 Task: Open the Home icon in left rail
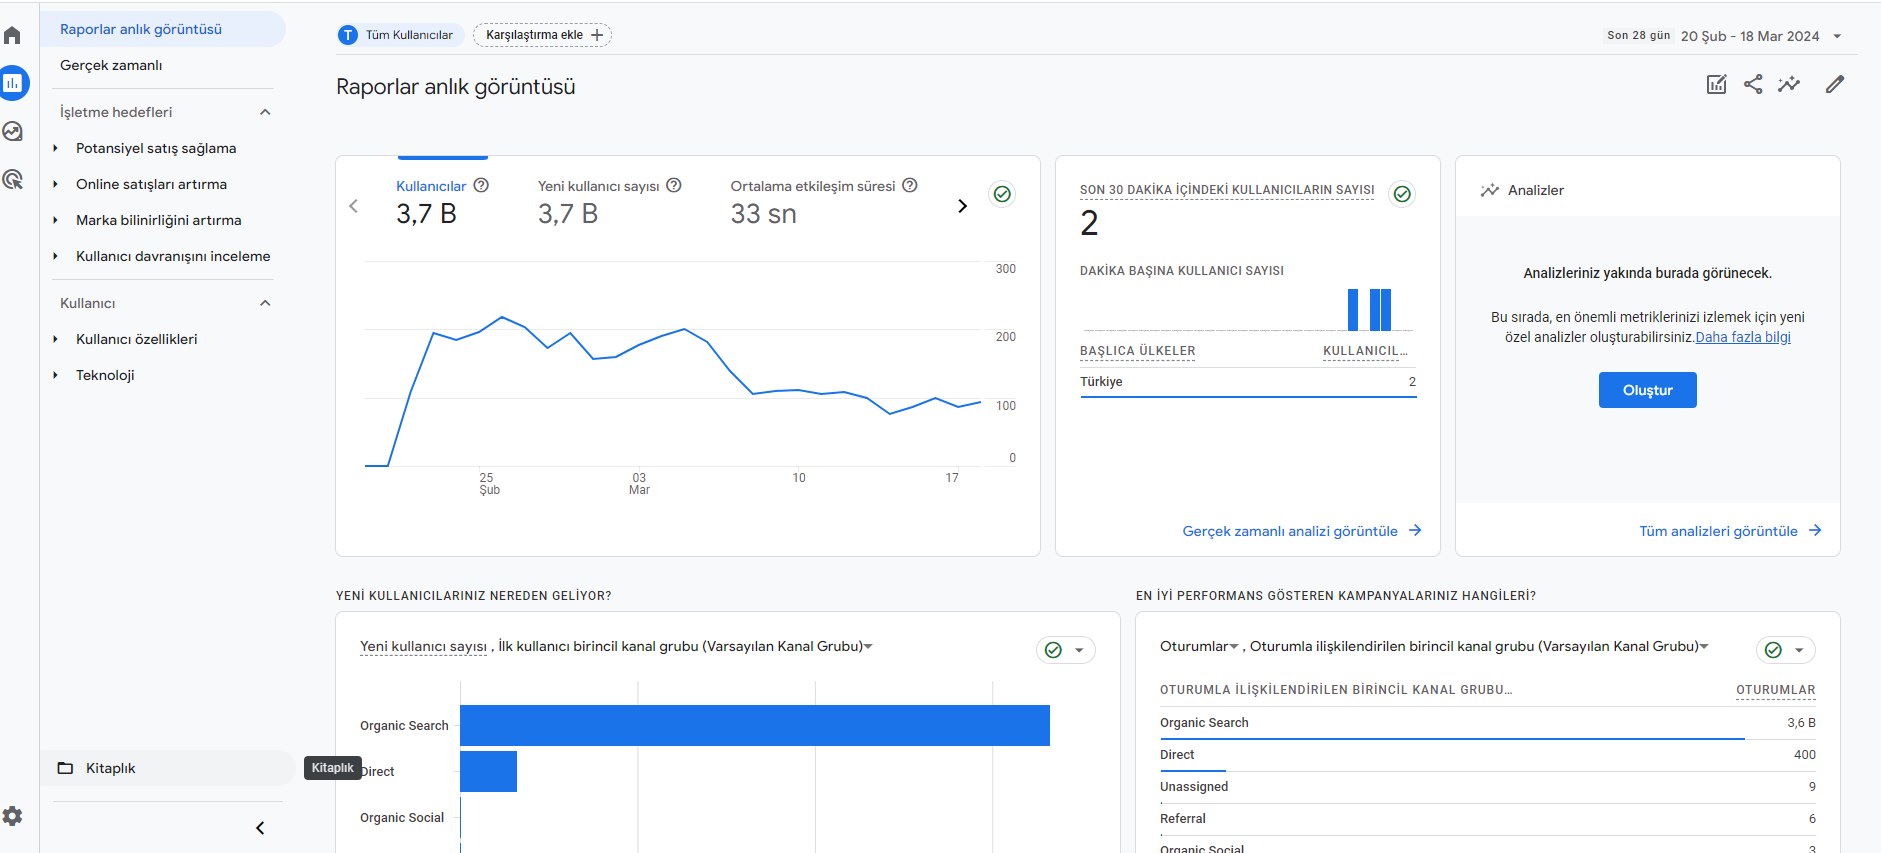[12, 36]
